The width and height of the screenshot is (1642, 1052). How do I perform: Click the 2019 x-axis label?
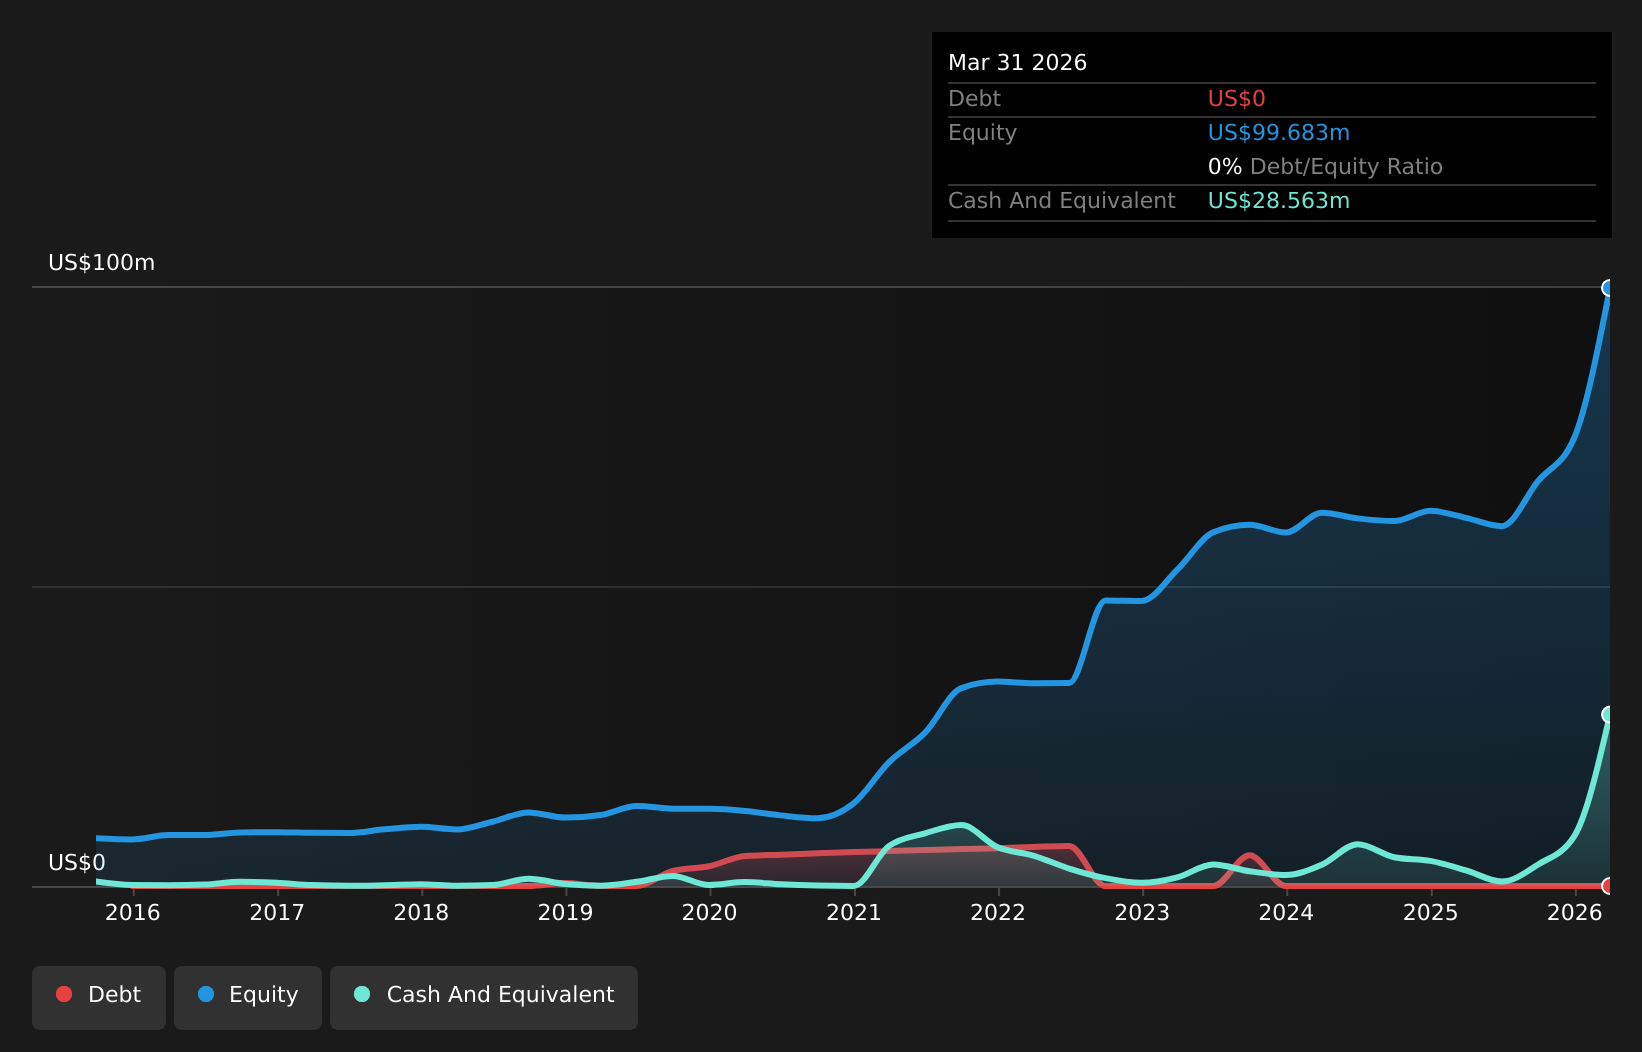point(566,912)
